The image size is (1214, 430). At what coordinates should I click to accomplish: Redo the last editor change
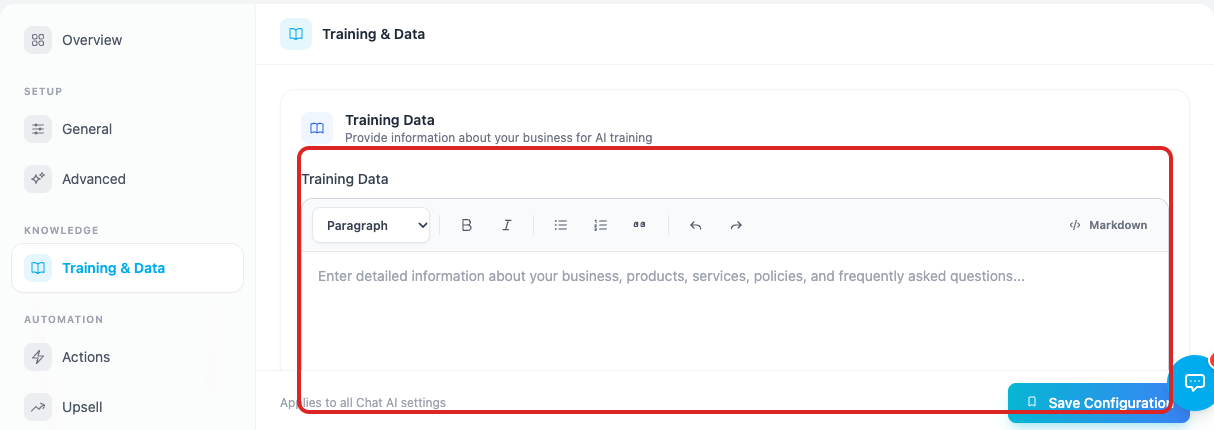tap(735, 225)
